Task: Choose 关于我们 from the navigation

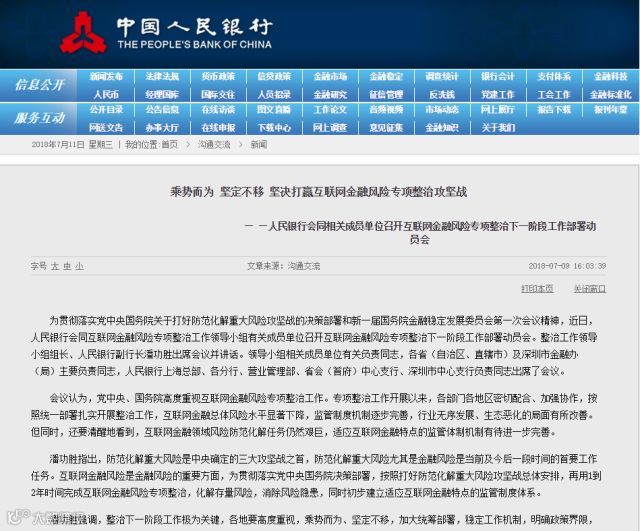Action: 498,128
